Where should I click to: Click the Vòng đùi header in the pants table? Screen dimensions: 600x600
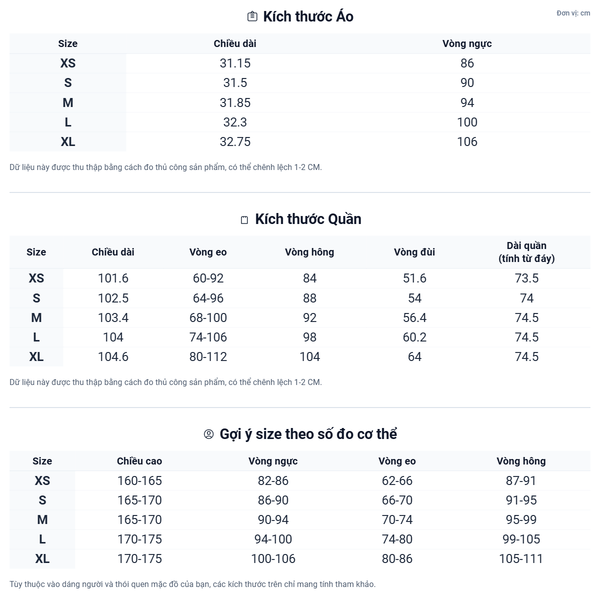pyautogui.click(x=414, y=252)
